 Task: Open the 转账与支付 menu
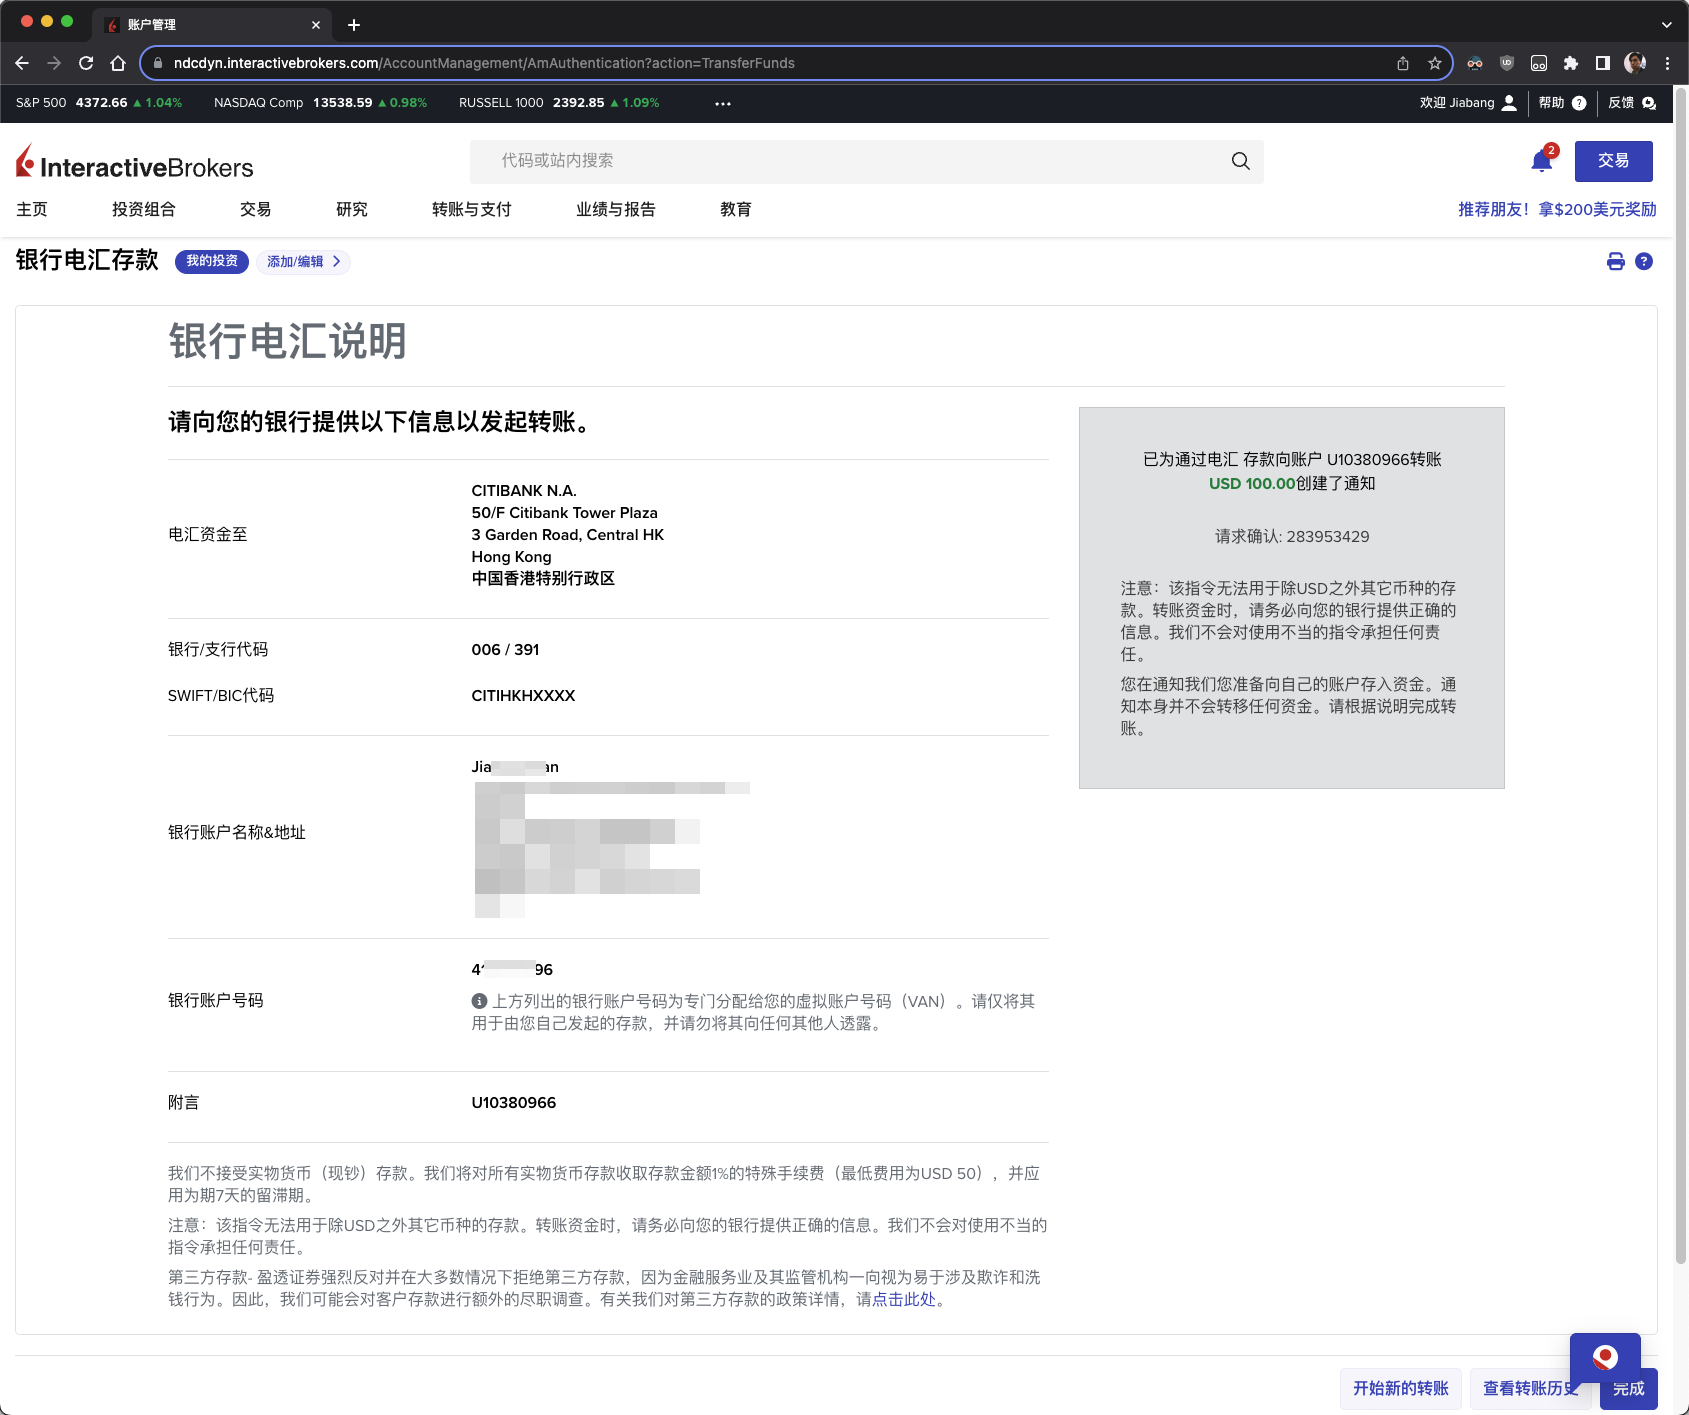(x=471, y=209)
